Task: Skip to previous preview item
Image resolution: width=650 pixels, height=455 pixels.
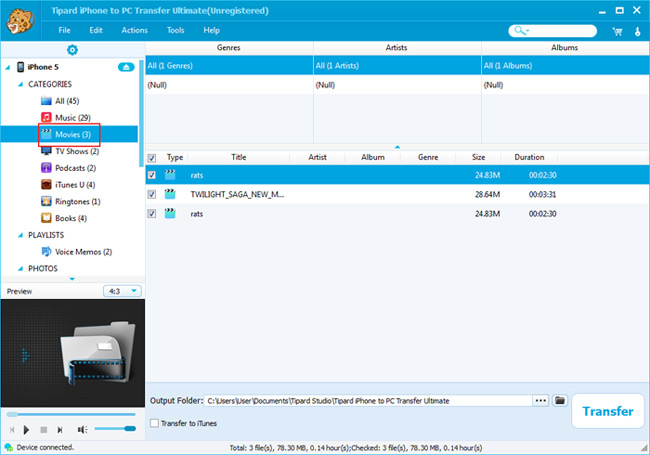Action: click(12, 430)
